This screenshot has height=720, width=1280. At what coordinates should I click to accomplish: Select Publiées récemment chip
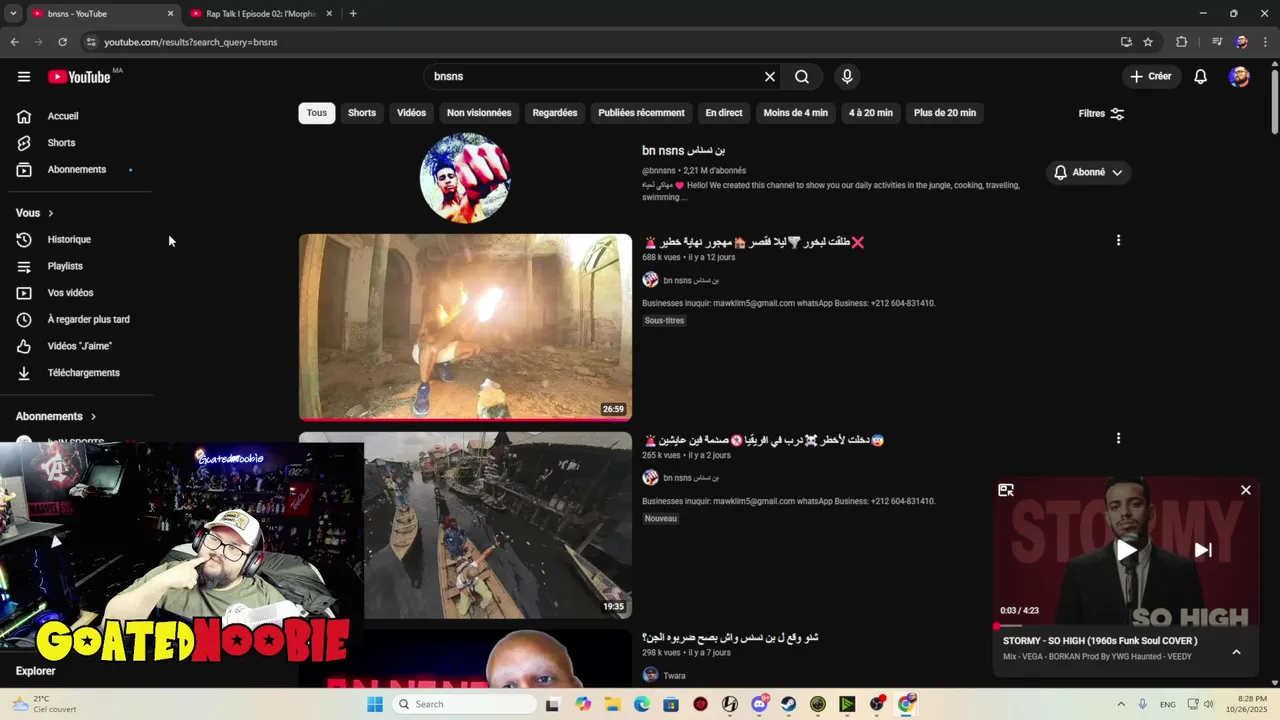[x=641, y=113]
